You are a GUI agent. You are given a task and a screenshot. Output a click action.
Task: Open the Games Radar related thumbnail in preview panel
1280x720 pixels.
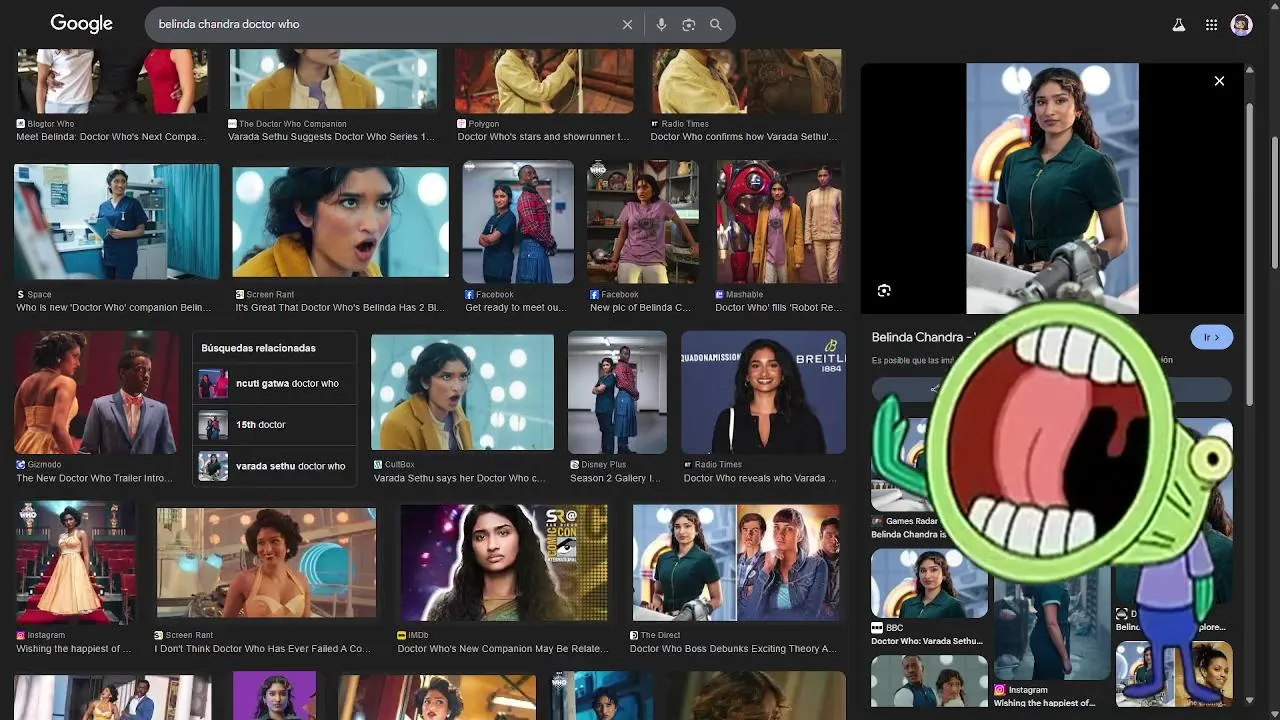(x=900, y=465)
